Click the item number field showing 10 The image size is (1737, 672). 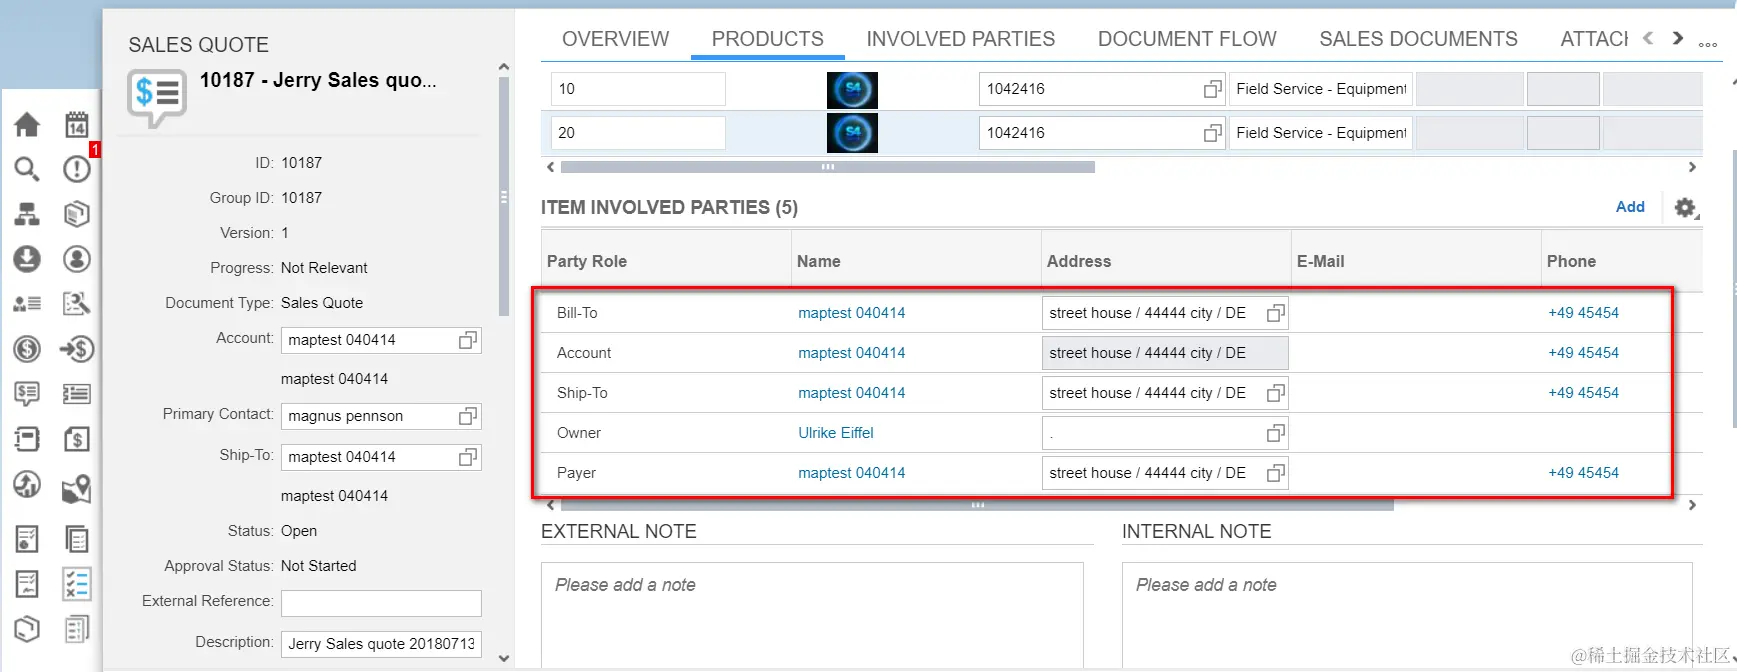(x=638, y=89)
